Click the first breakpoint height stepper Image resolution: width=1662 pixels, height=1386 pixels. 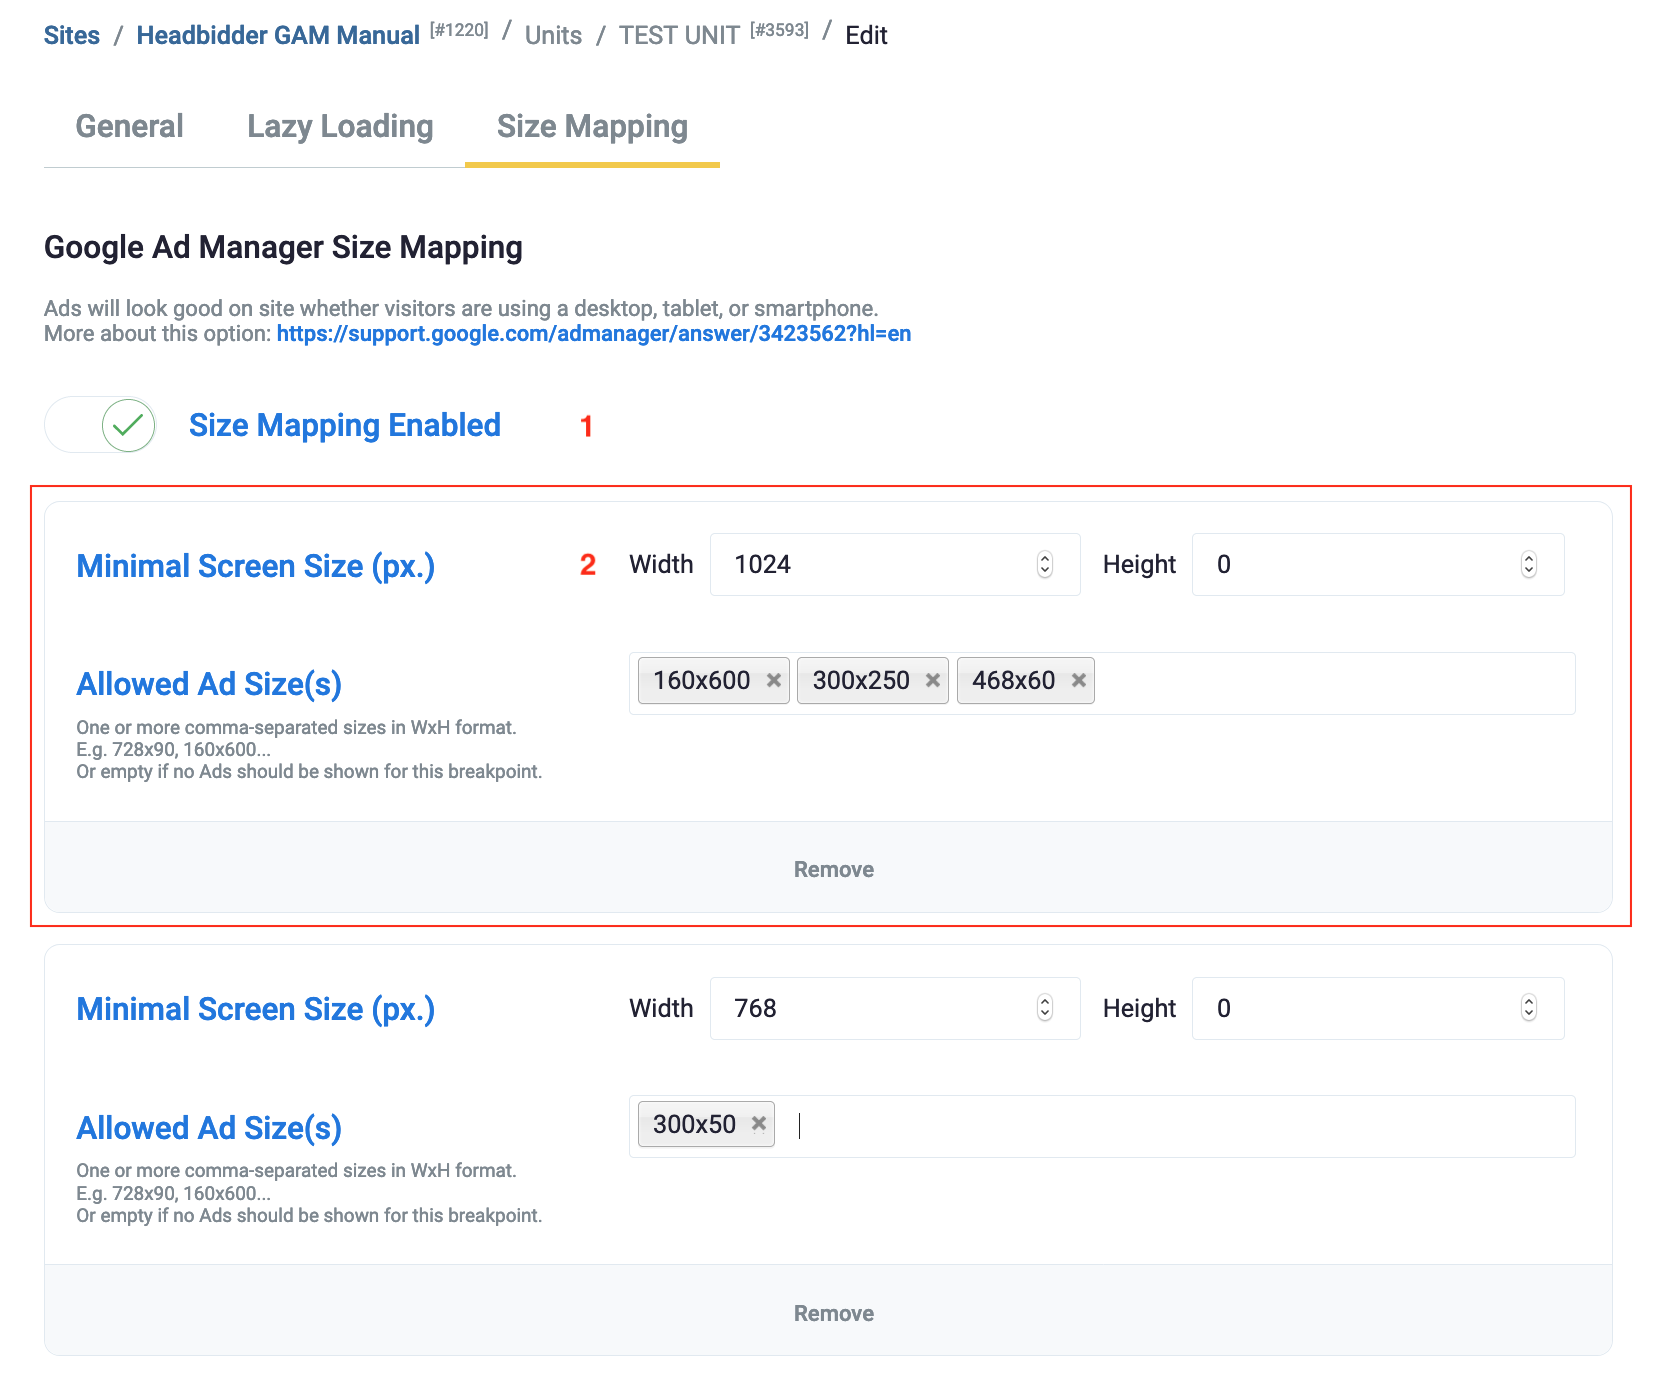(x=1528, y=565)
